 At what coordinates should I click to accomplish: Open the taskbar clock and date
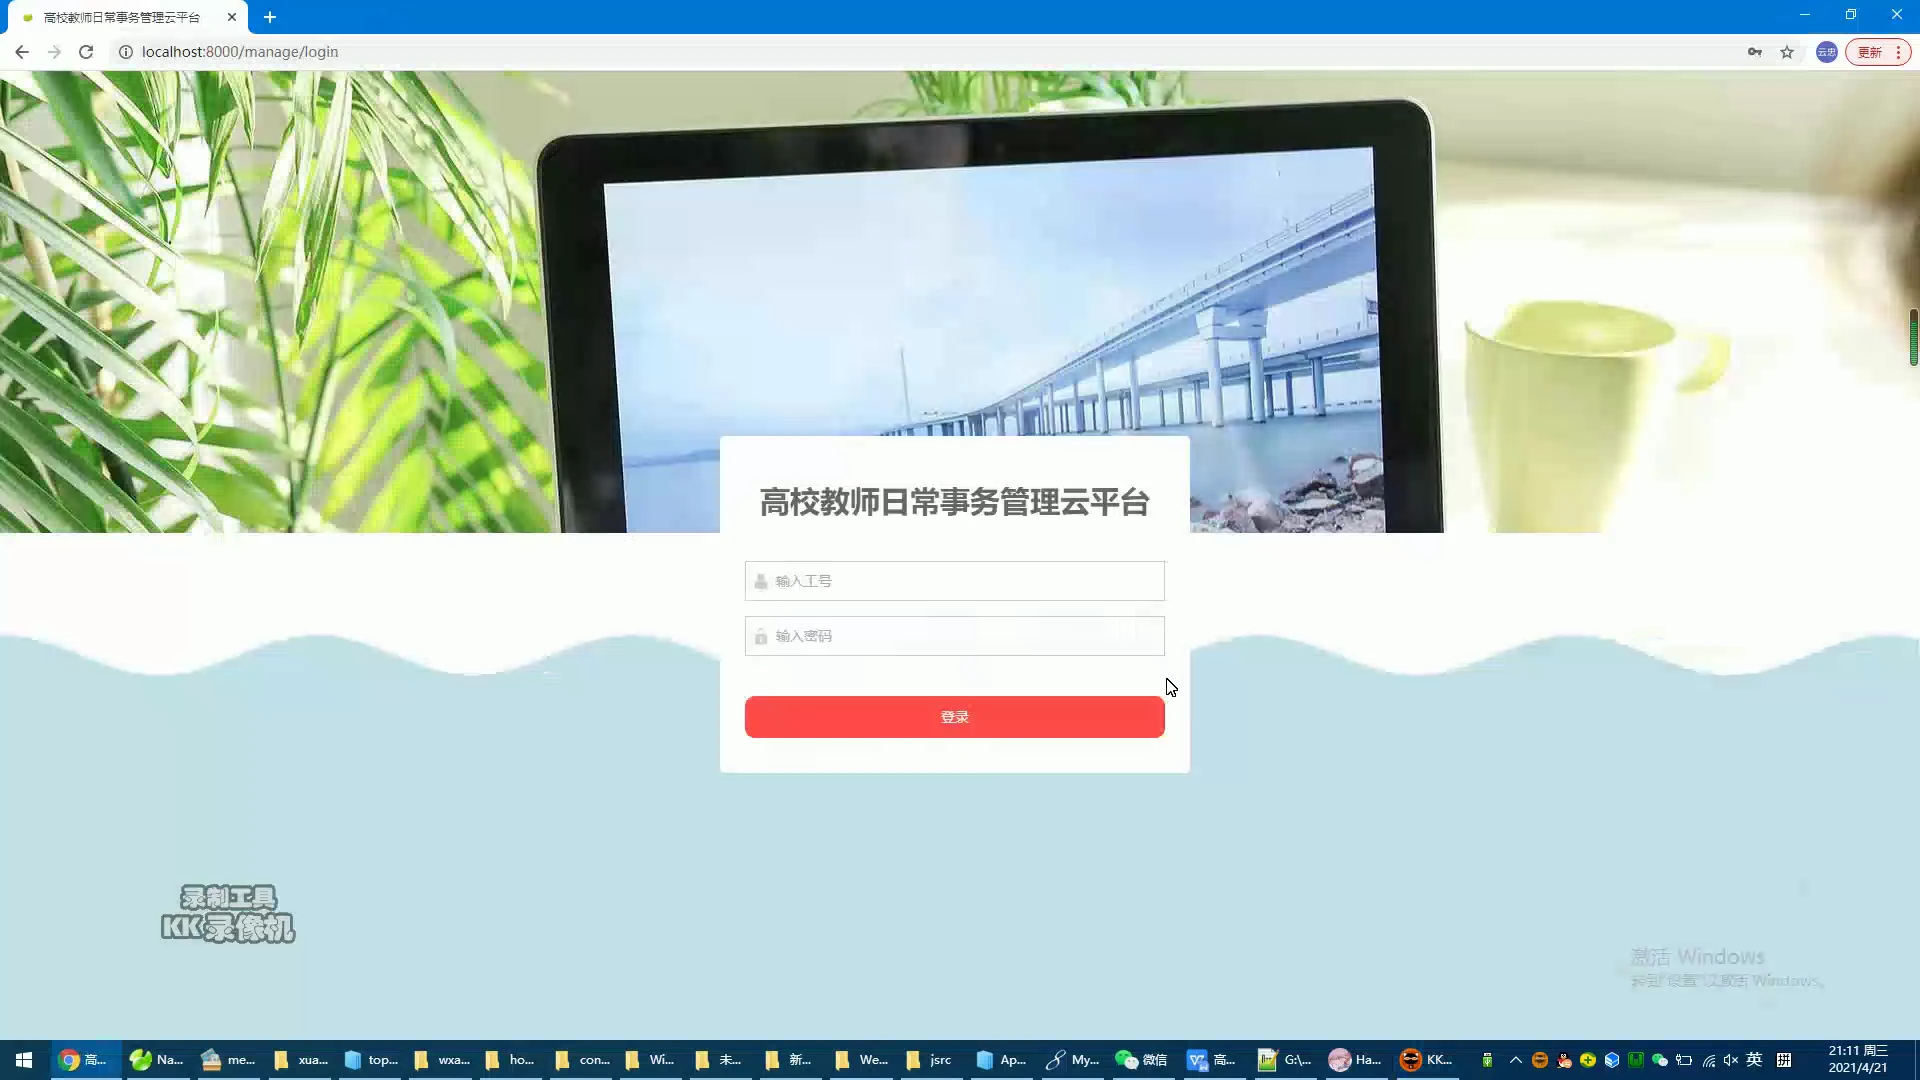(1857, 1060)
